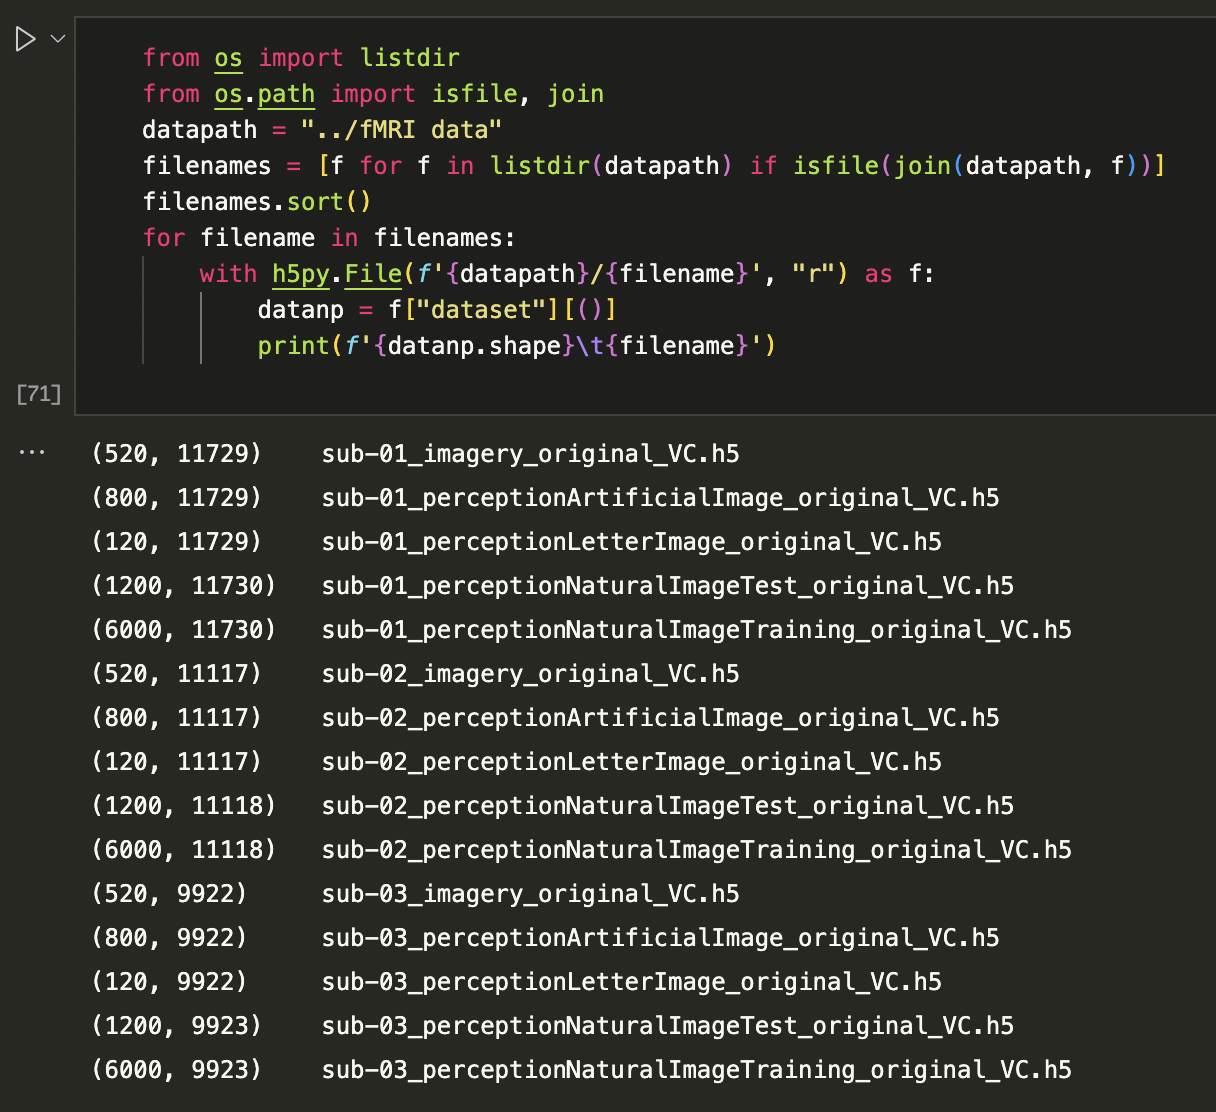Click the execution count [71] label
Screen dimensions: 1216x1112
tap(37, 393)
